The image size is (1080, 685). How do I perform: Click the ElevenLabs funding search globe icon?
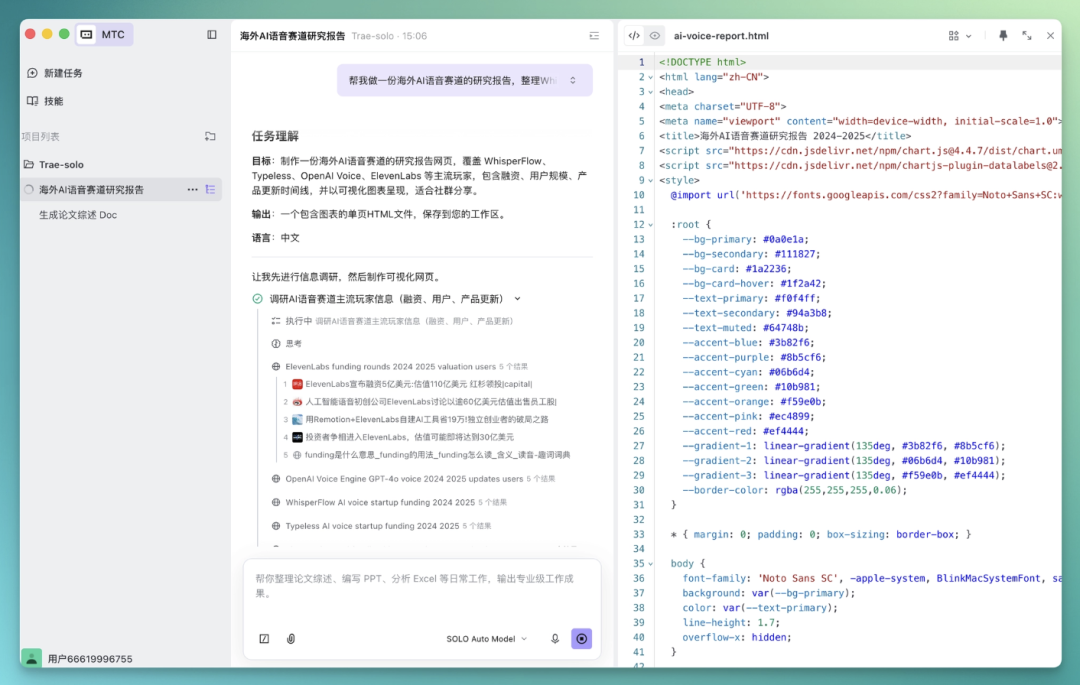click(x=276, y=366)
